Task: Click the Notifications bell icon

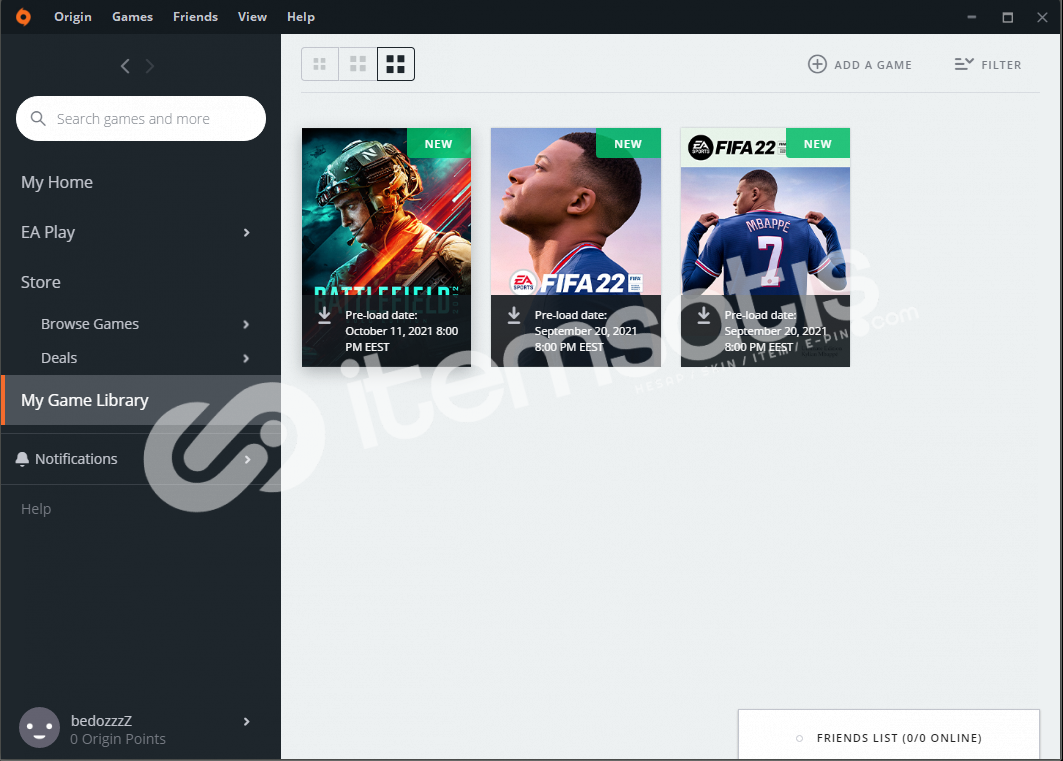Action: click(x=22, y=459)
